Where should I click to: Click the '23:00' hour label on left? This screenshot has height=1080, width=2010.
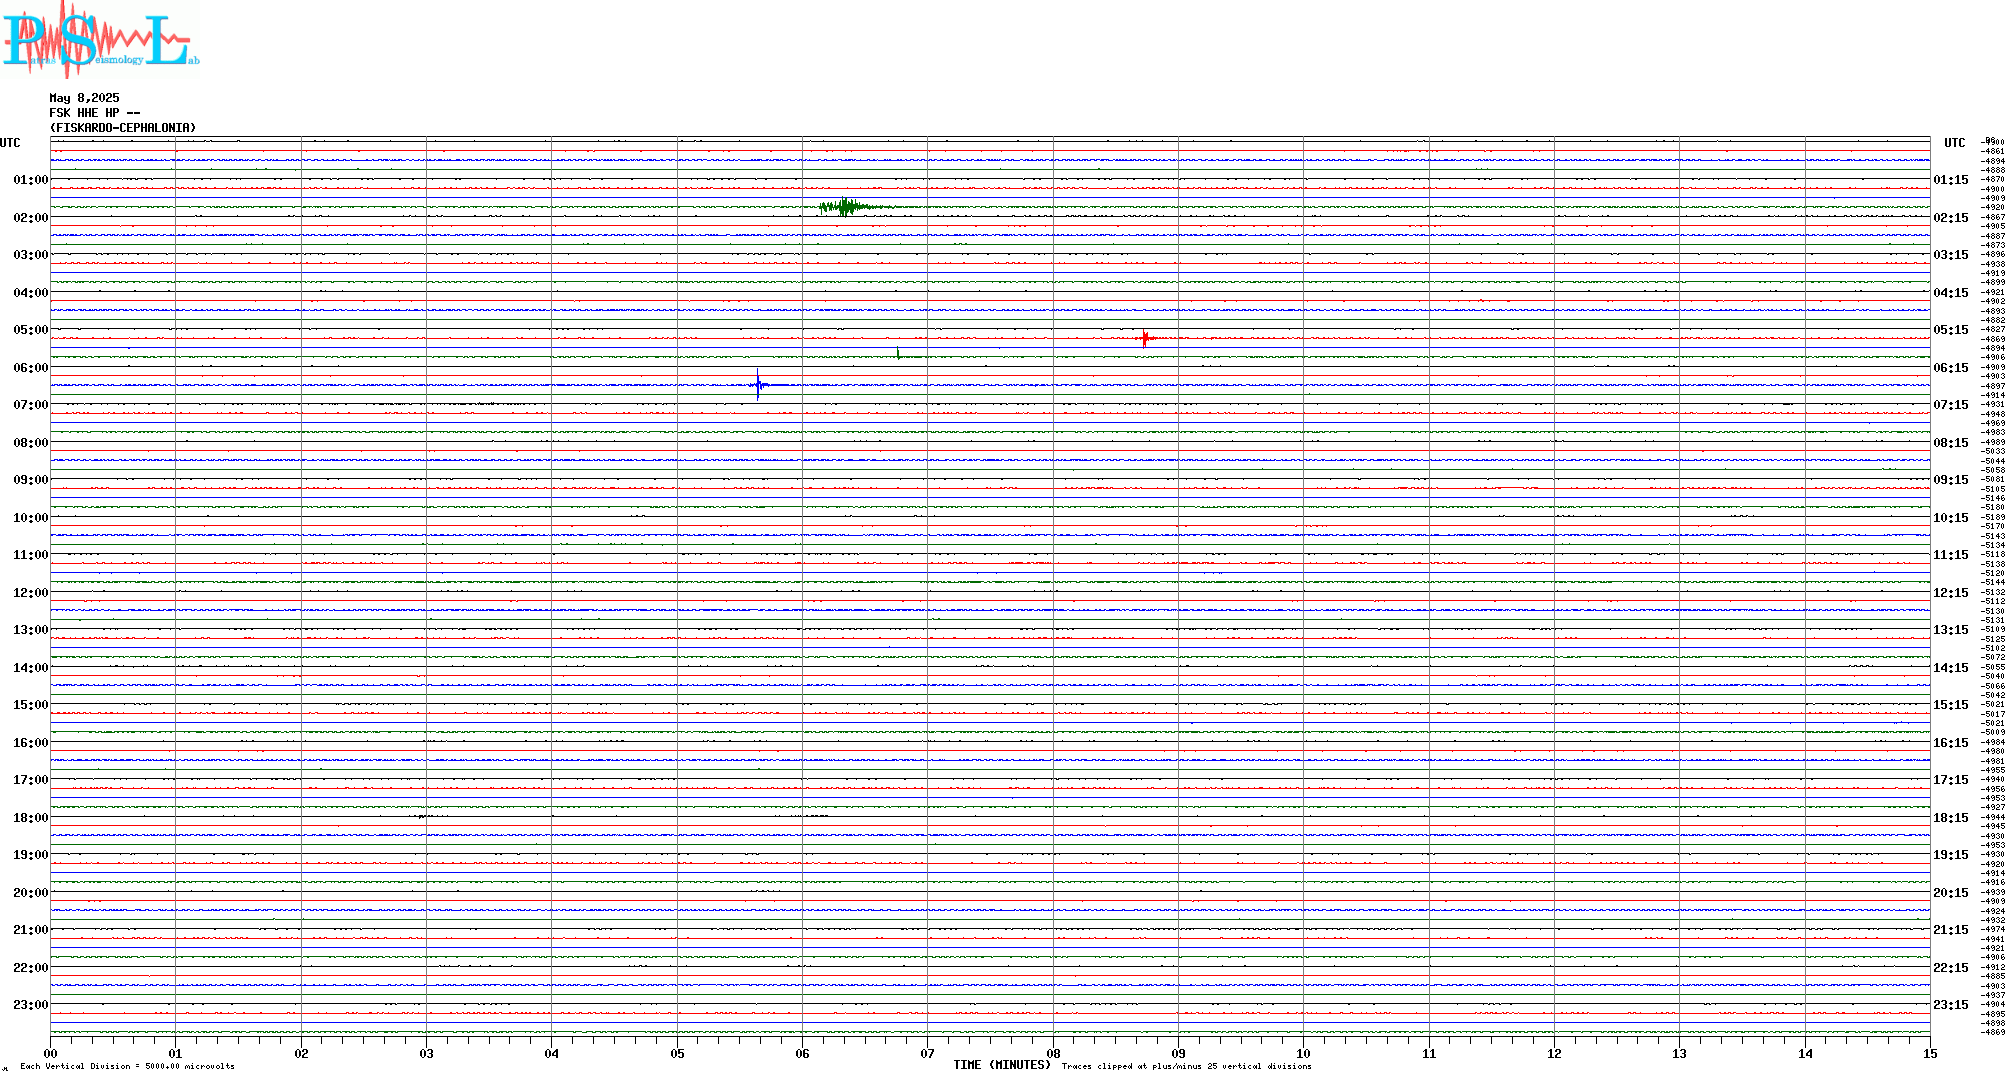[31, 1005]
